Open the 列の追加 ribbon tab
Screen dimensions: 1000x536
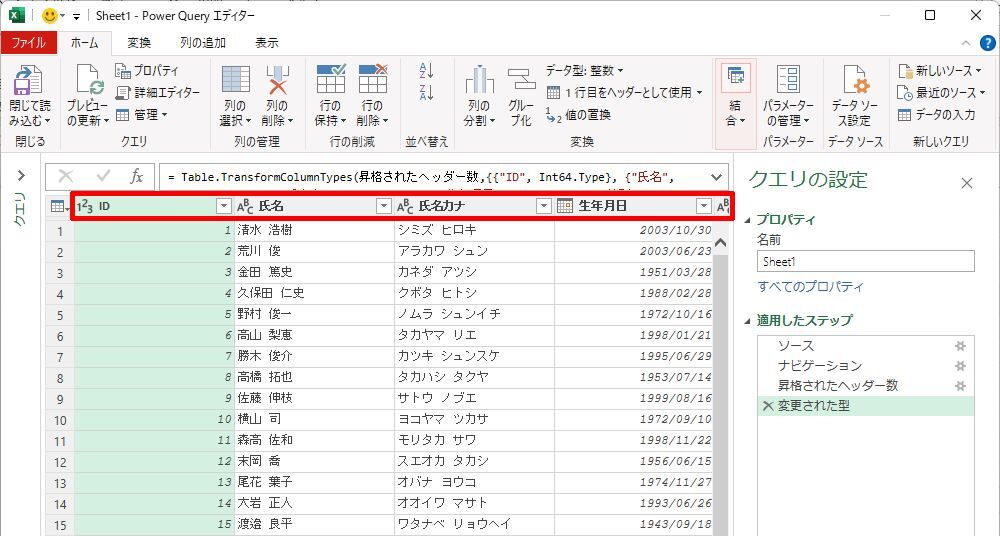click(202, 43)
